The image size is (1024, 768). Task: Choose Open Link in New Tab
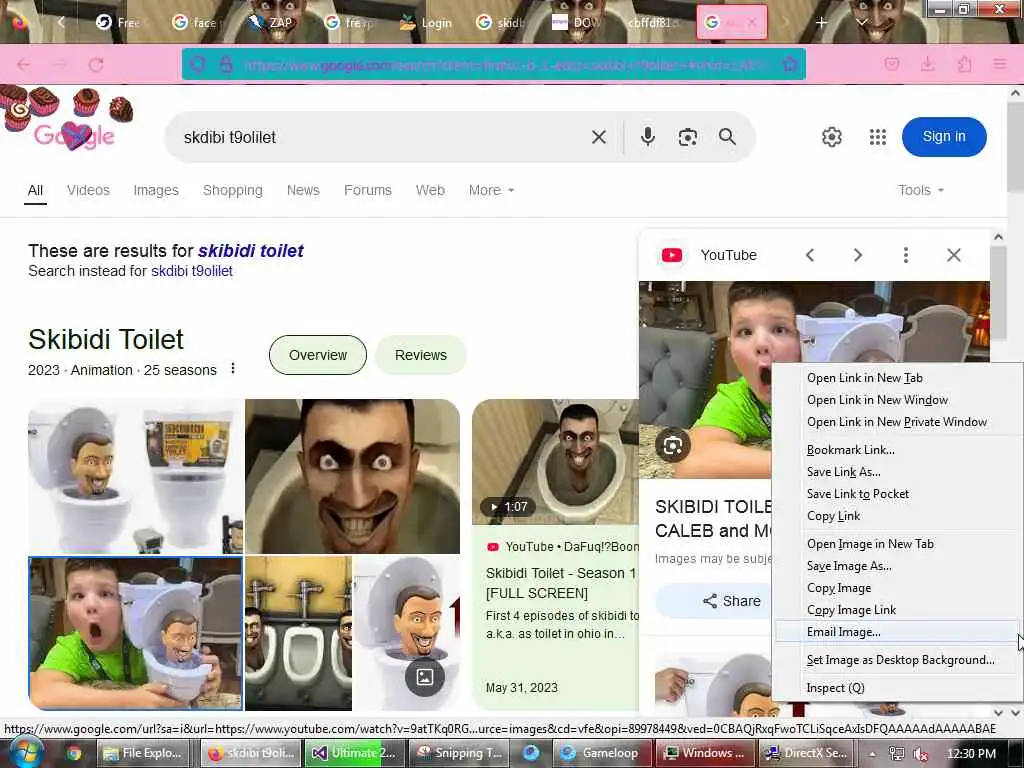coord(897,378)
